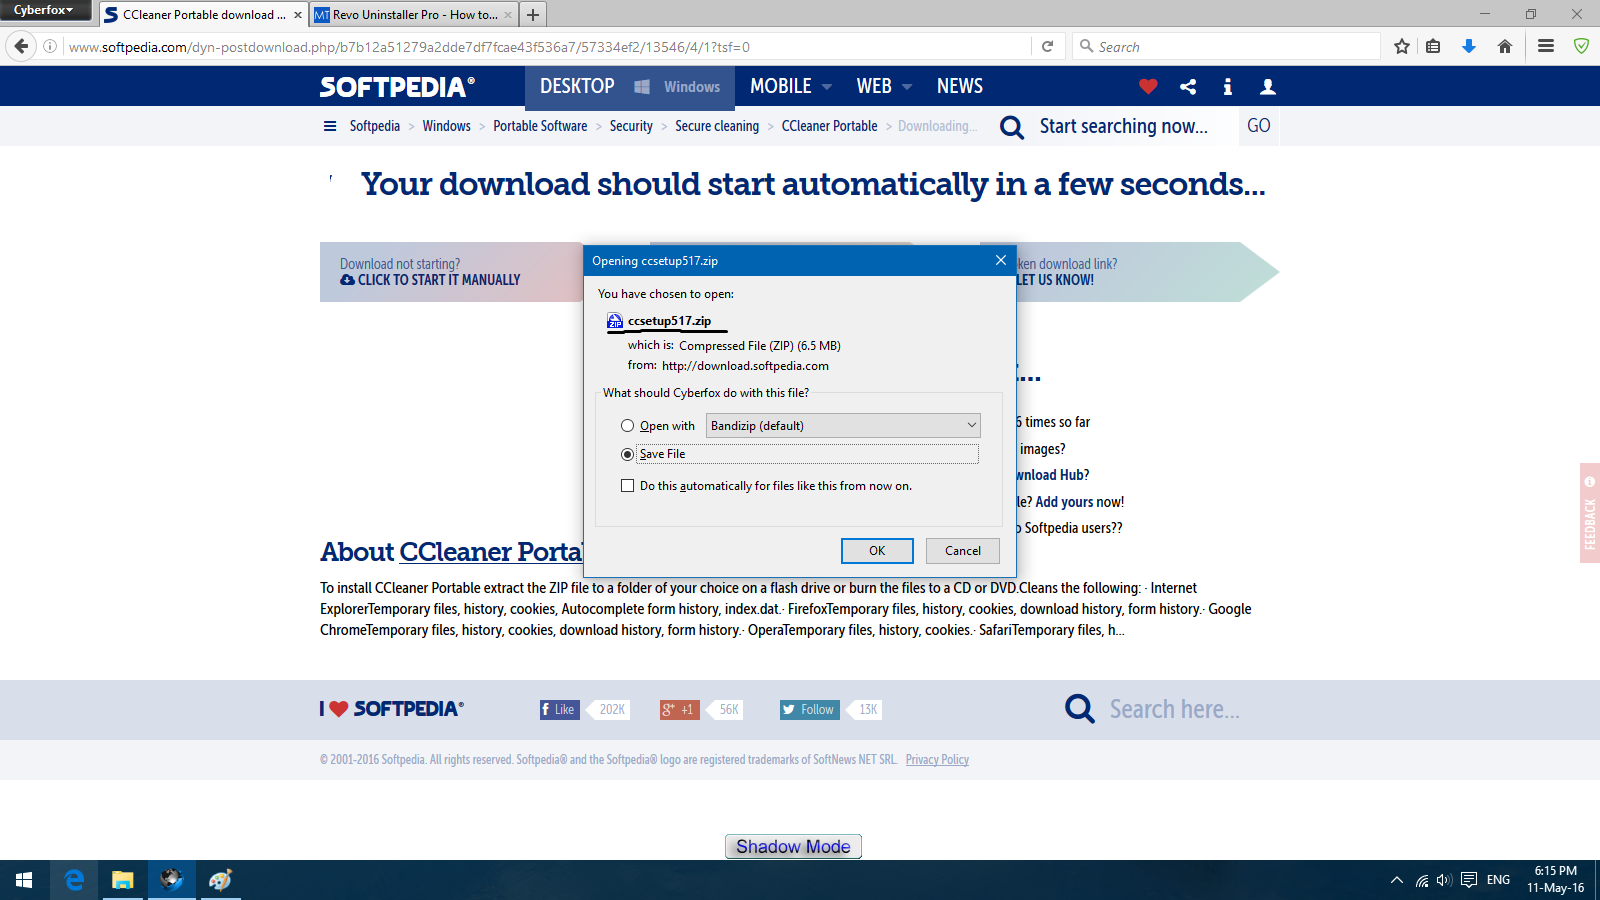Go to the Secure cleaning breadcrumb
Viewport: 1600px width, 900px height.
(x=717, y=126)
